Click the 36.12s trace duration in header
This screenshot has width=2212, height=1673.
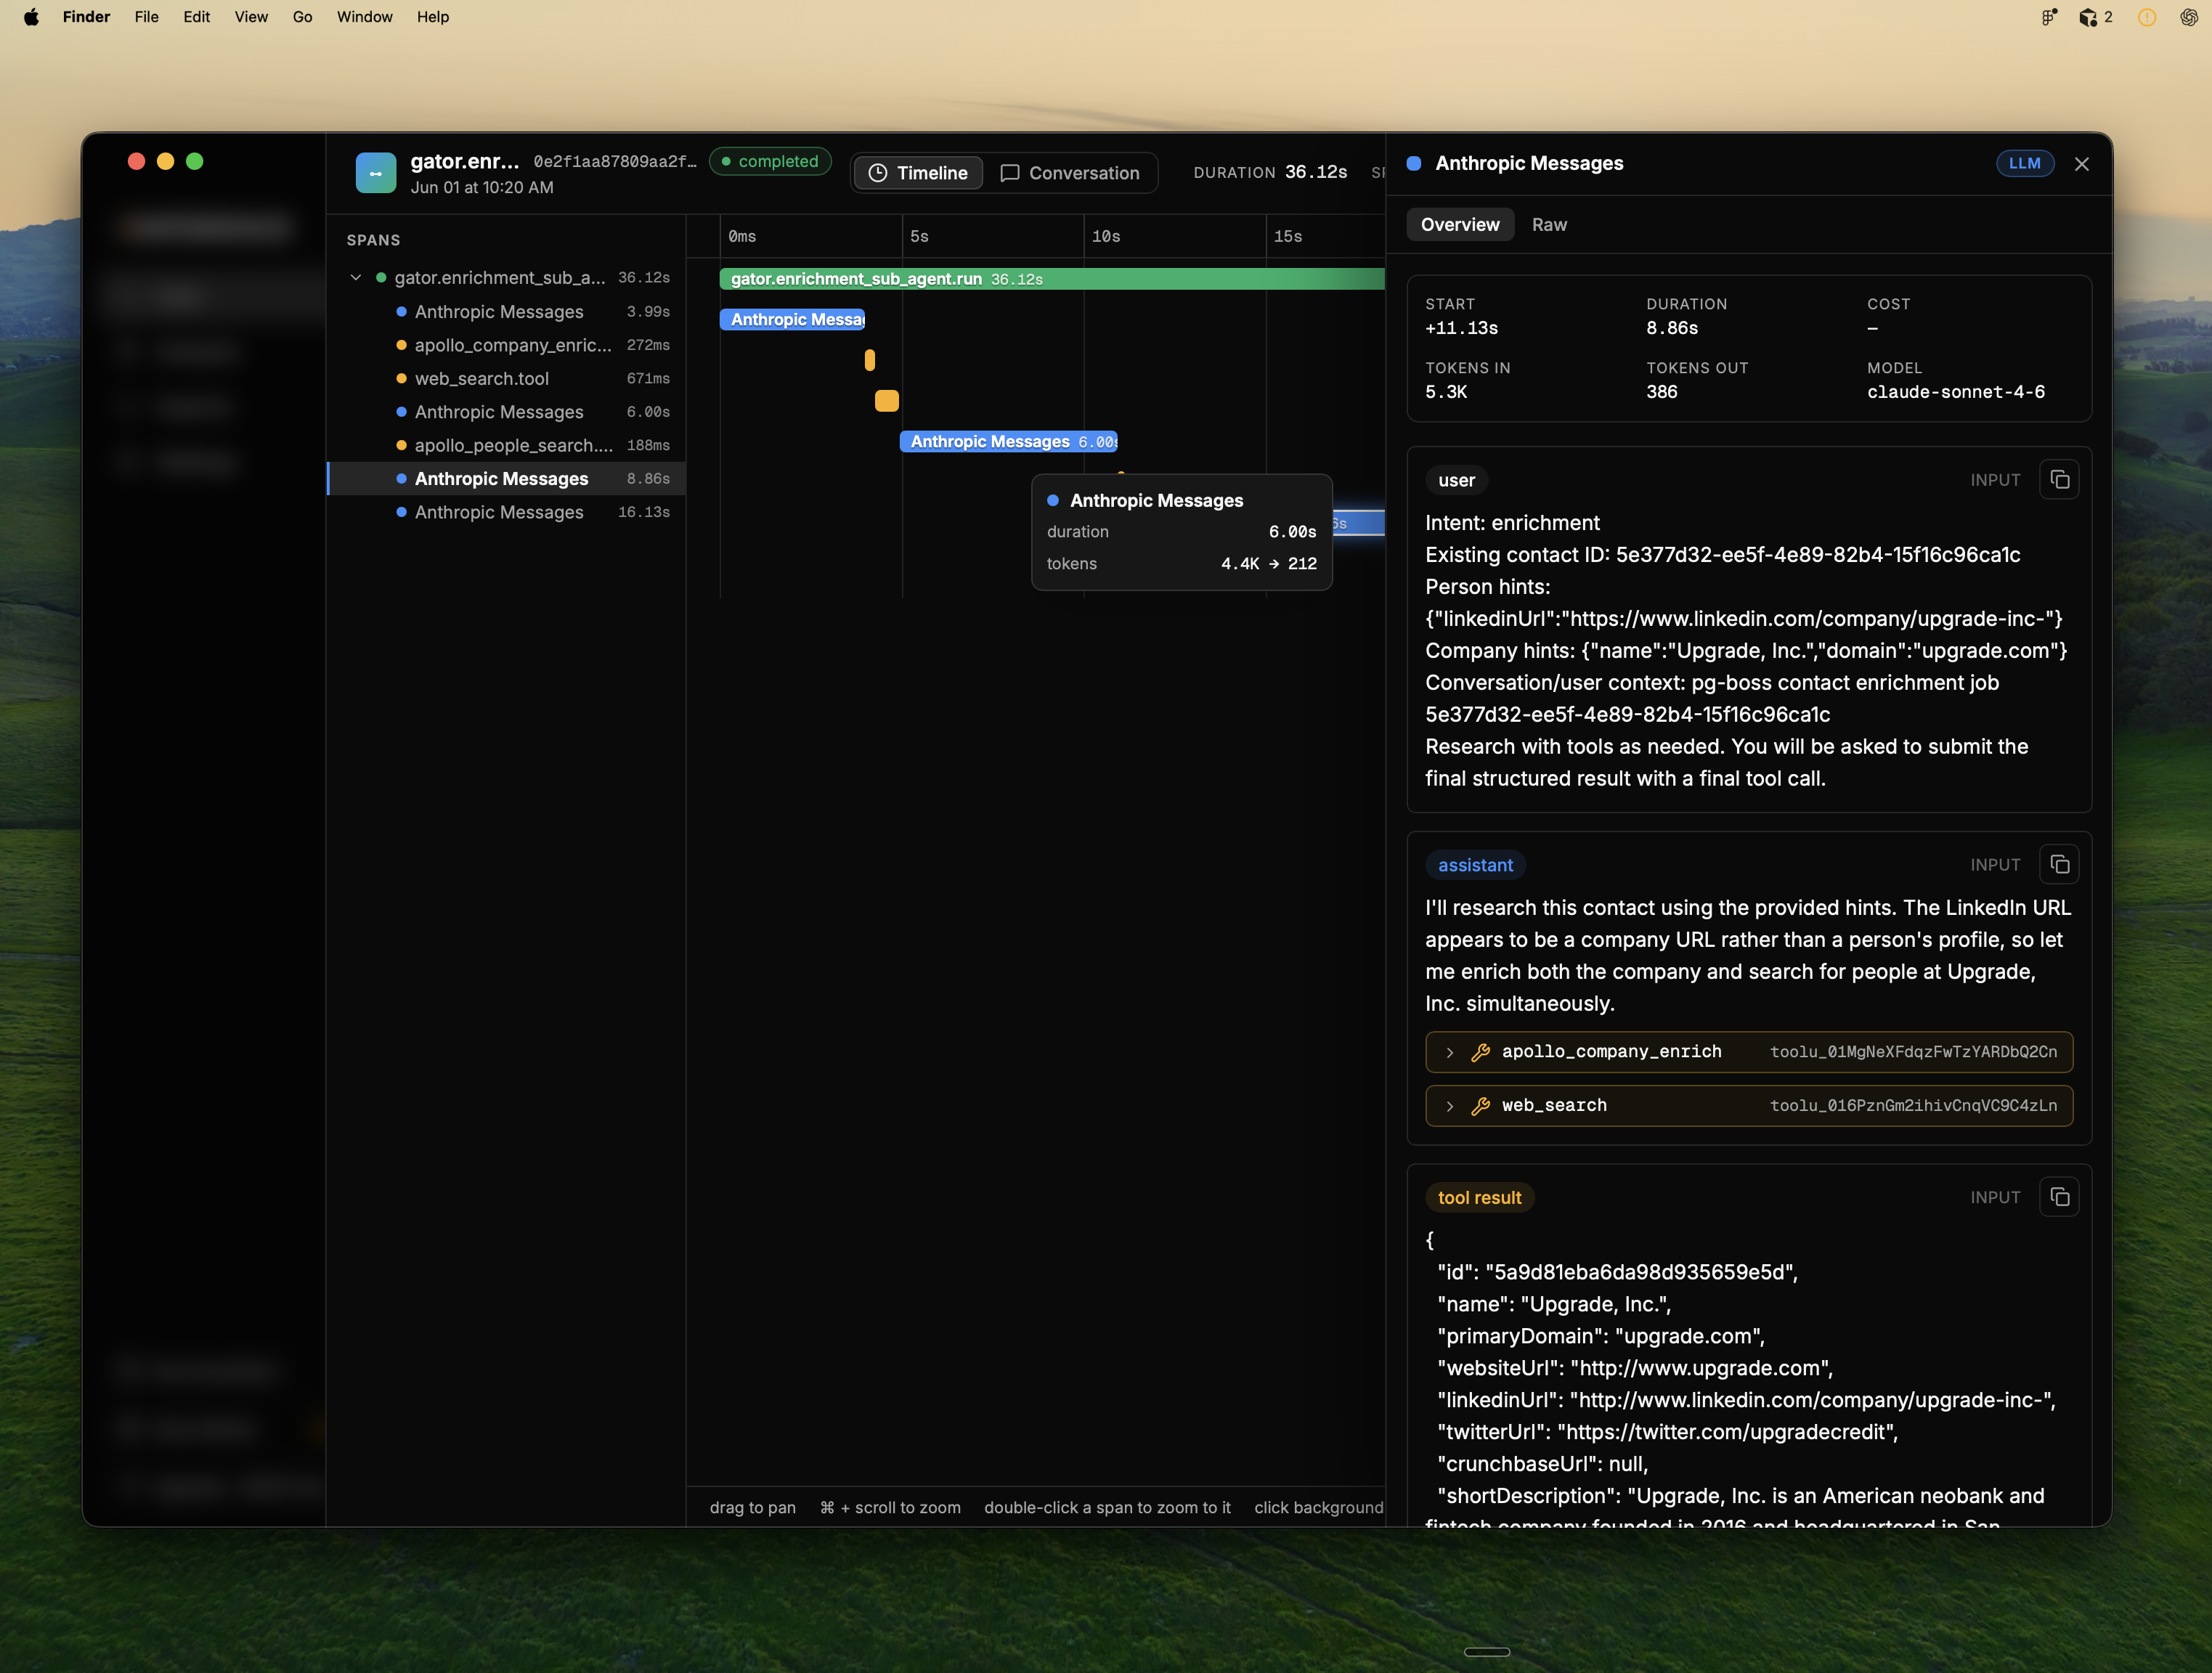click(x=1316, y=172)
